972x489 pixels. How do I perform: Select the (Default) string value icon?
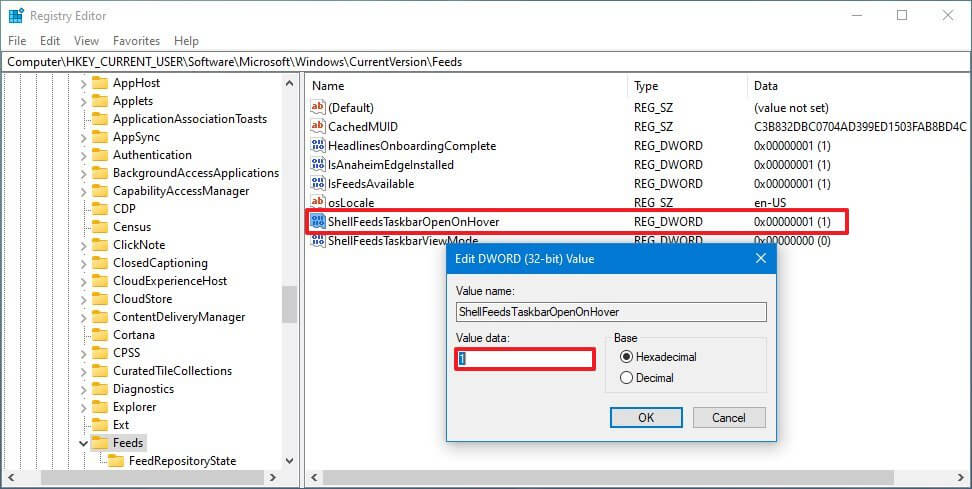[x=317, y=107]
